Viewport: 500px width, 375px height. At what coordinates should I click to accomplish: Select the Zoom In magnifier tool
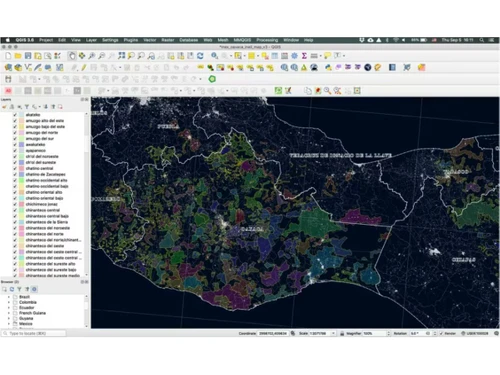tap(92, 56)
